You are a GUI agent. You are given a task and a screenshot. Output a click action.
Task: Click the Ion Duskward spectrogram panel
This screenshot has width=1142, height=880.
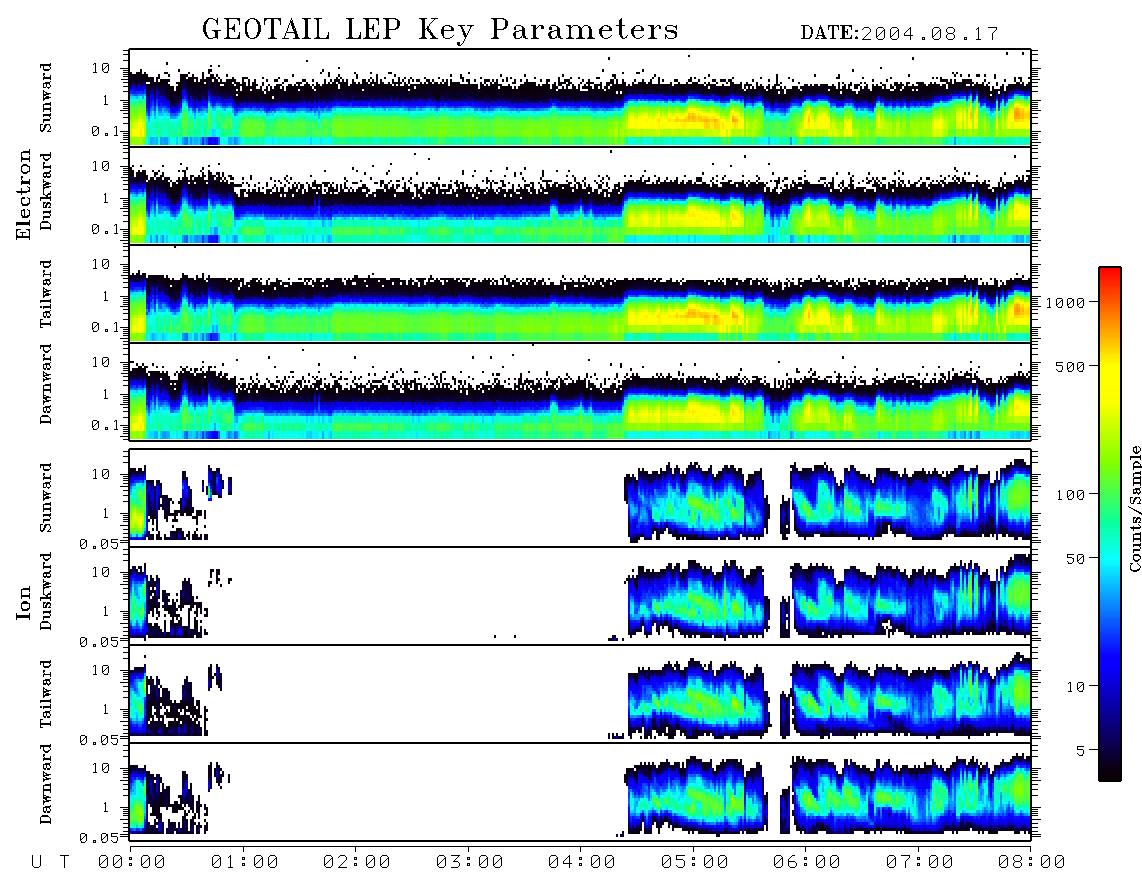pos(580,595)
